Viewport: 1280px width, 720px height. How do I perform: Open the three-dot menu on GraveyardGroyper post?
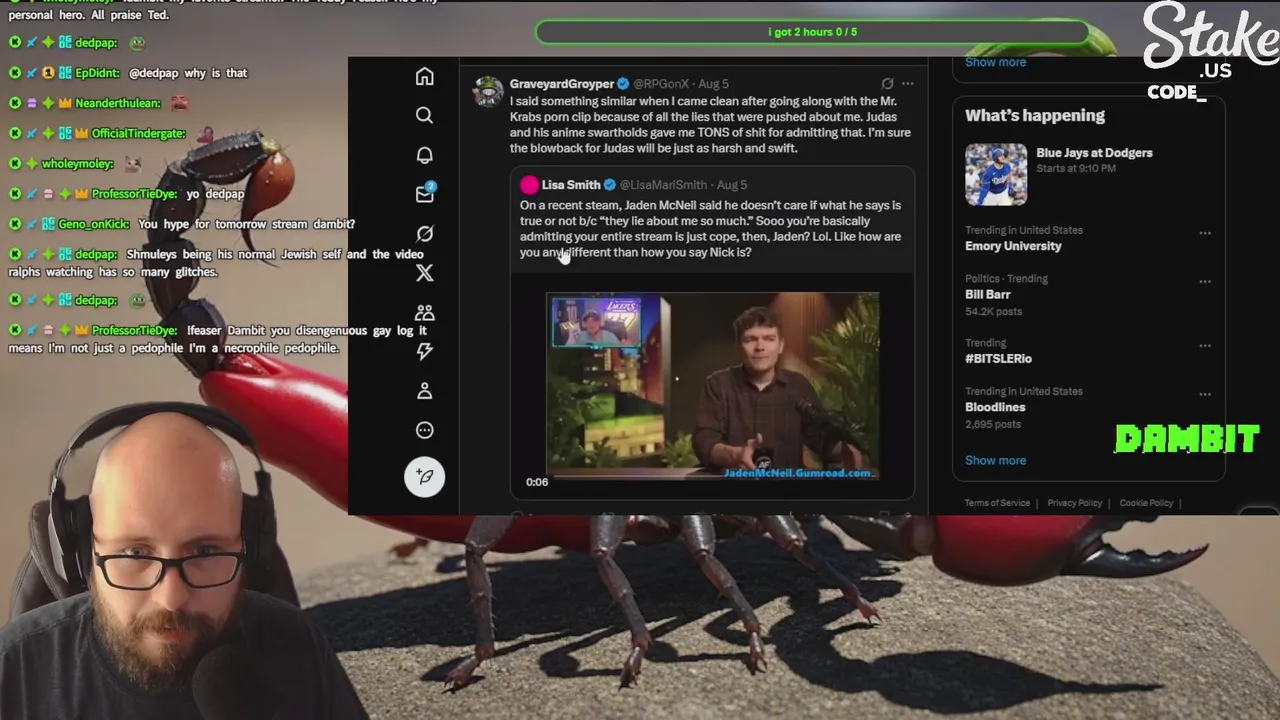pos(908,84)
